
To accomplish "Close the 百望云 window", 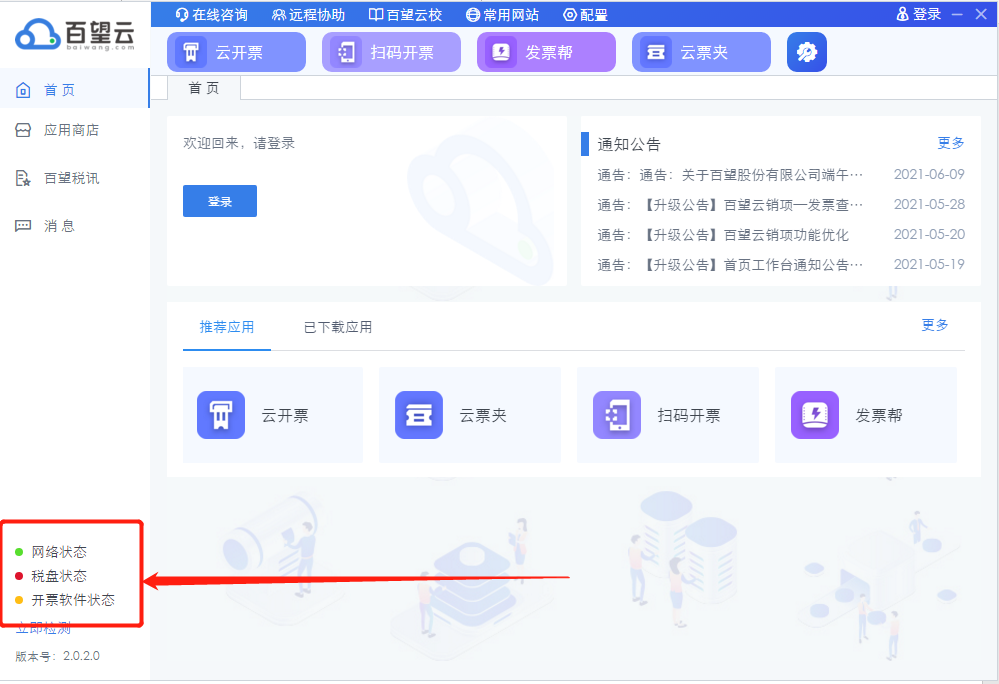I will coord(981,14).
